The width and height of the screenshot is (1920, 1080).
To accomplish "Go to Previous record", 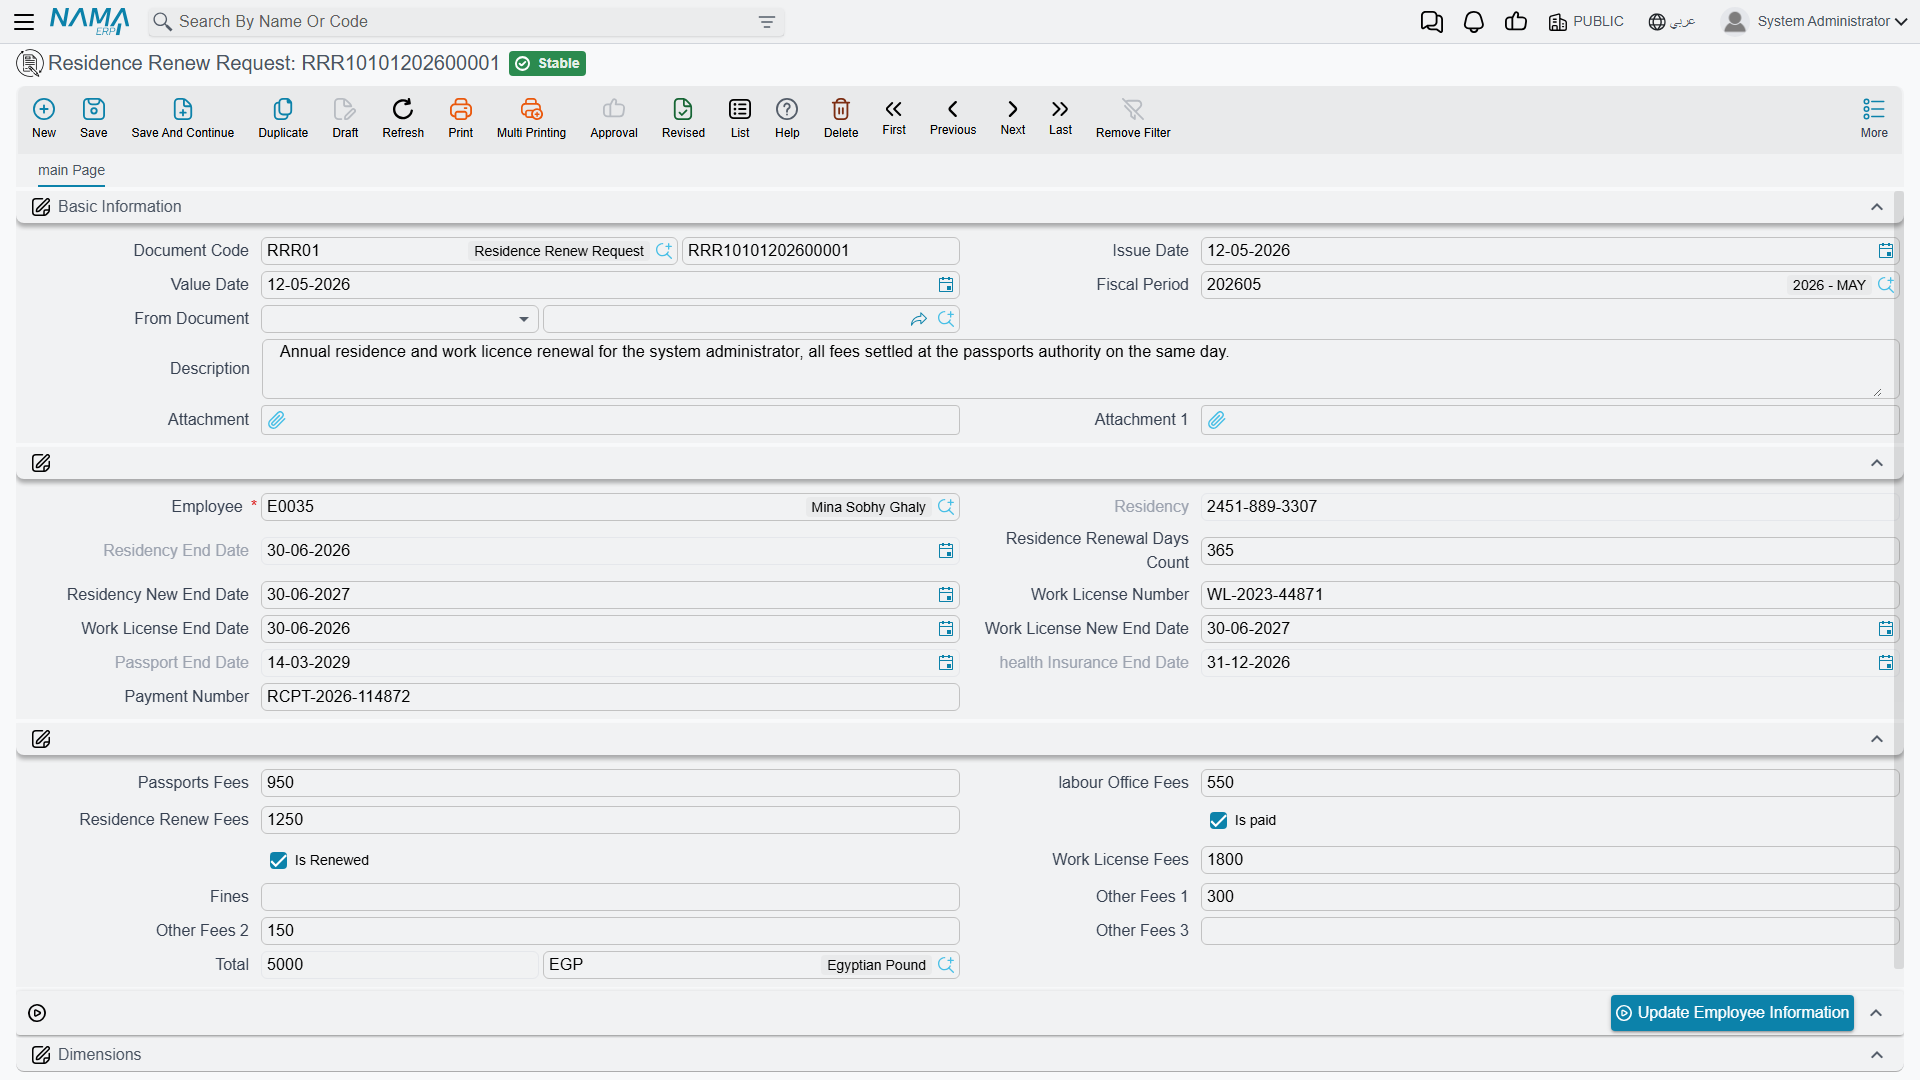I will coord(953,117).
